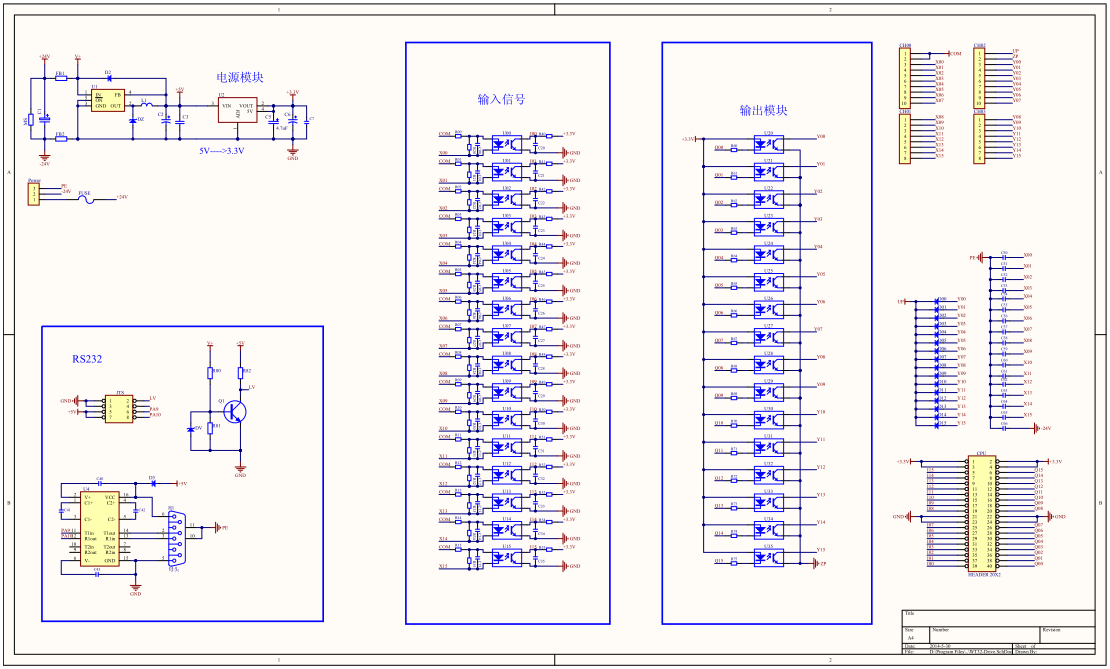Screen dimensions: 1110x669
Task: Click the 电源模块 title text
Action: (x=240, y=78)
